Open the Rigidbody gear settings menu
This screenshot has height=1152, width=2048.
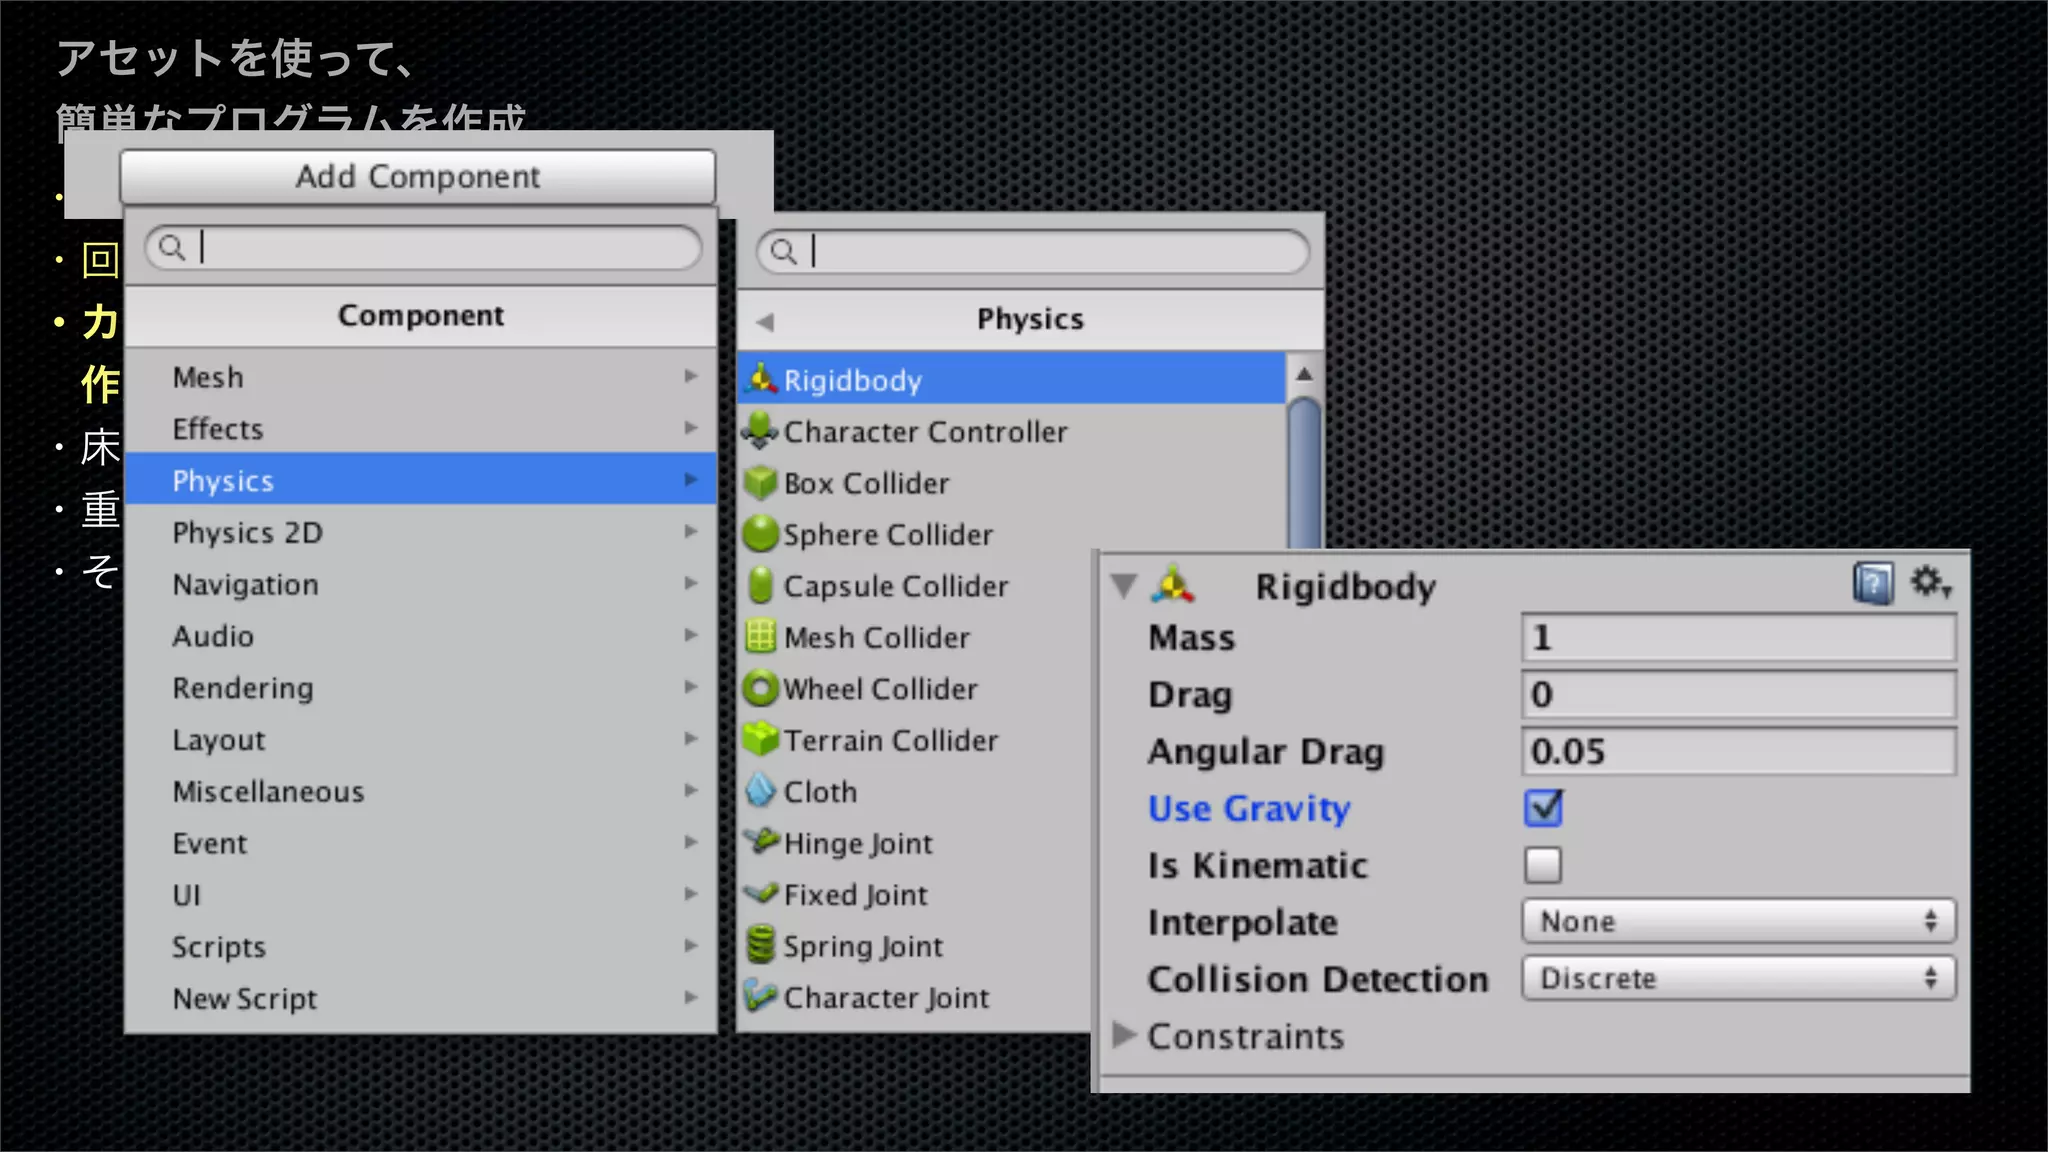(x=1930, y=582)
